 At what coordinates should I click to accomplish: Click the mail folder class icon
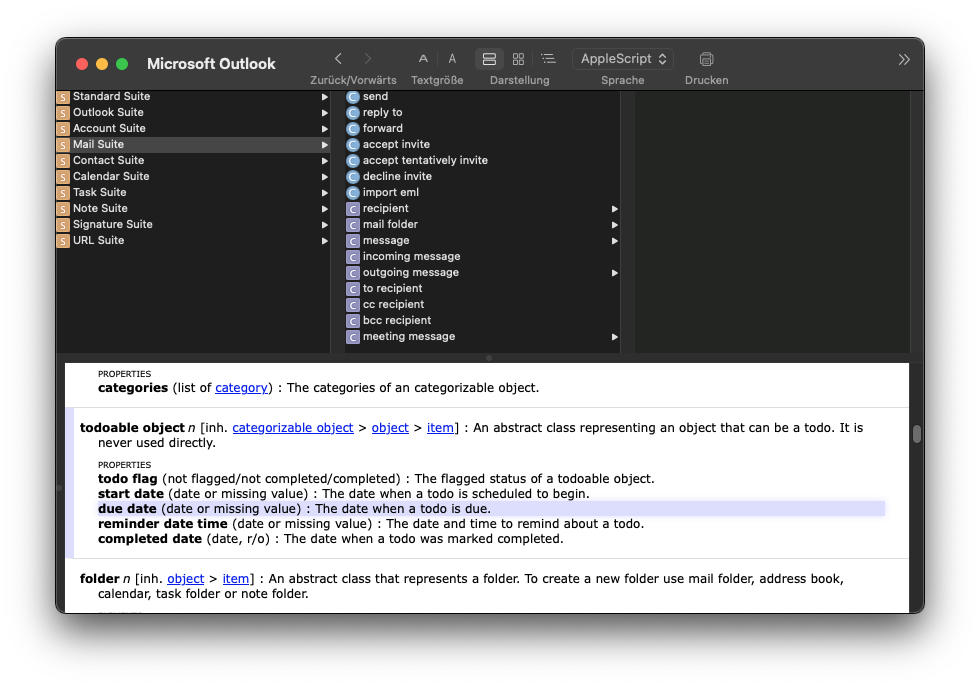click(x=352, y=225)
